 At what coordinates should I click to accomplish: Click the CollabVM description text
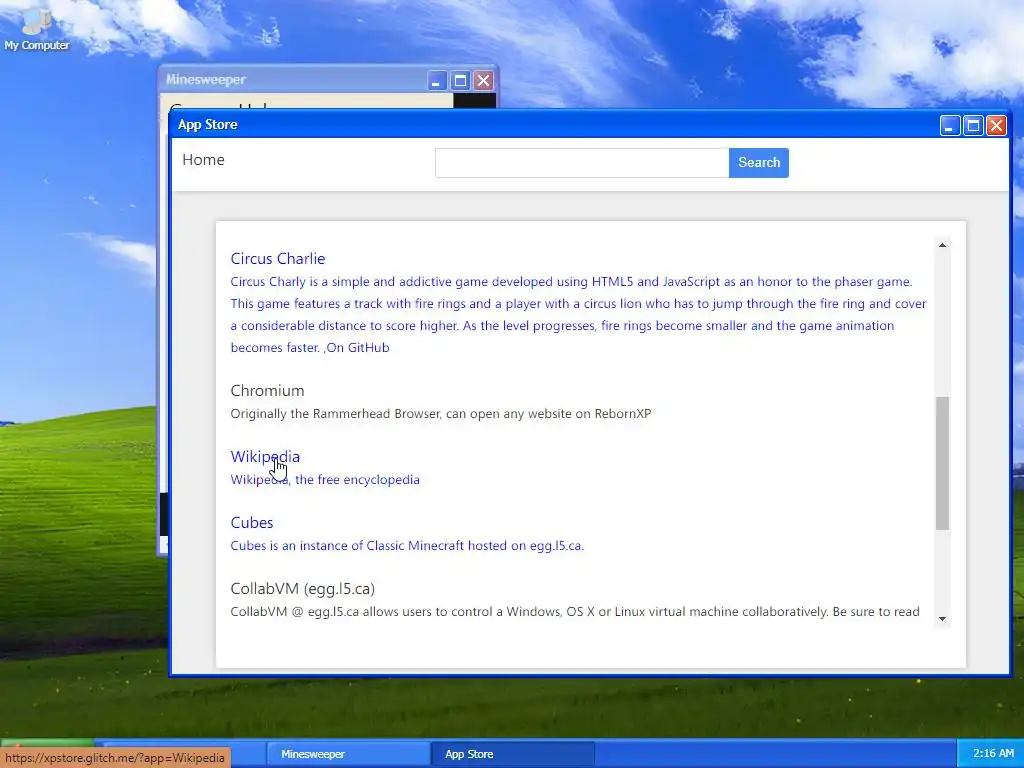click(x=575, y=611)
